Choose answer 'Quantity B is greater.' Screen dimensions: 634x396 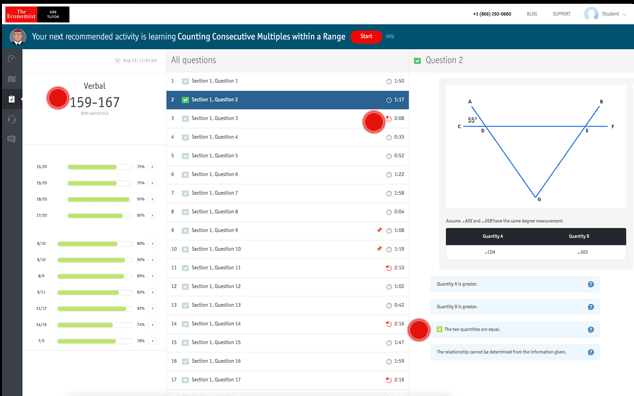point(515,307)
